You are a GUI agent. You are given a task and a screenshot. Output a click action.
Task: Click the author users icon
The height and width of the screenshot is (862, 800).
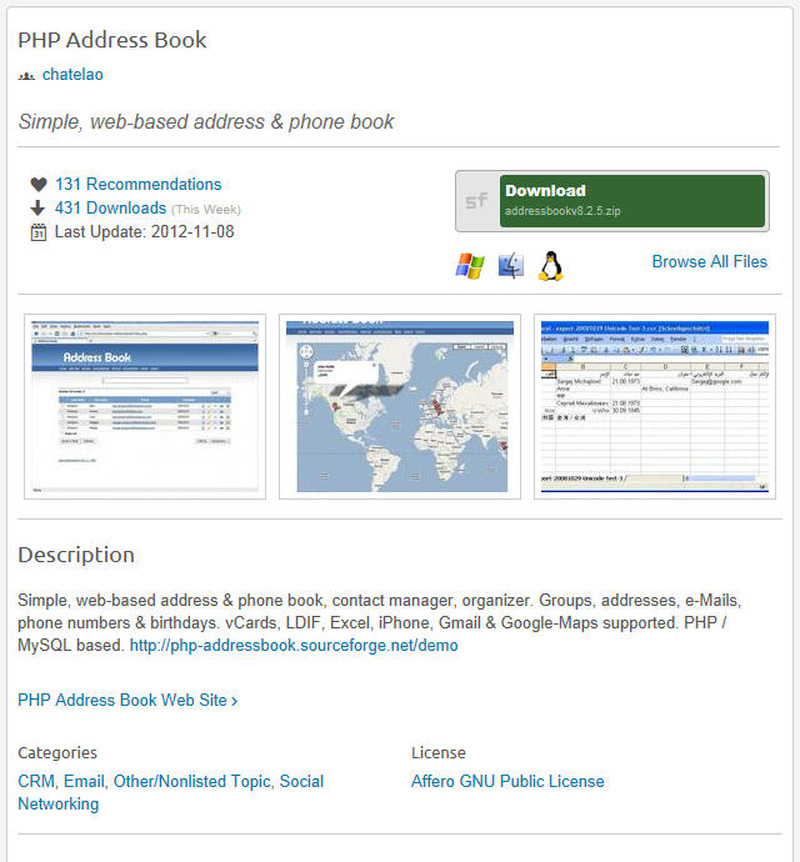pos(26,75)
